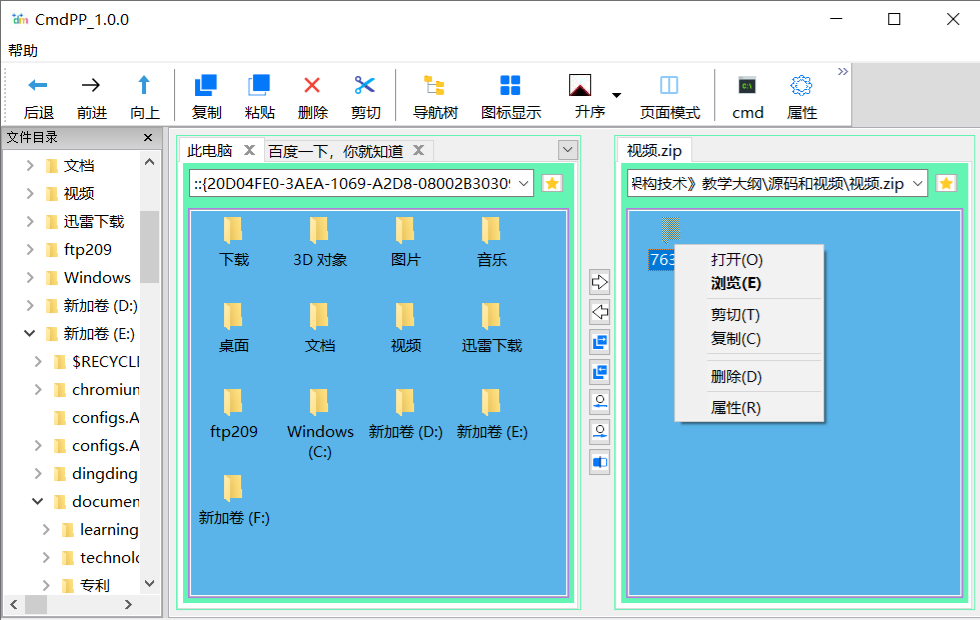Click the blue copy-to-right pane button
The height and width of the screenshot is (620, 980).
click(599, 342)
